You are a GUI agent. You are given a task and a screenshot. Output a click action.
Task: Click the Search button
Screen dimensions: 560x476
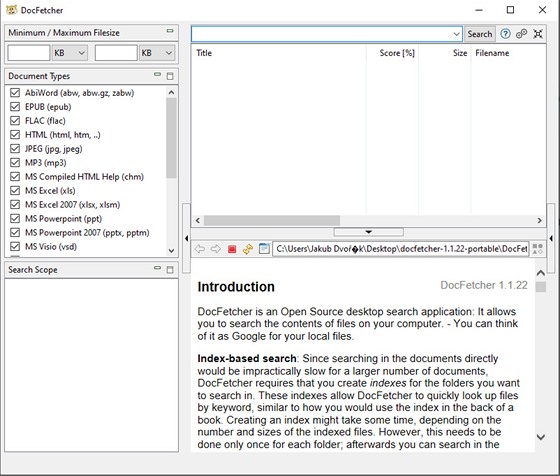point(480,34)
